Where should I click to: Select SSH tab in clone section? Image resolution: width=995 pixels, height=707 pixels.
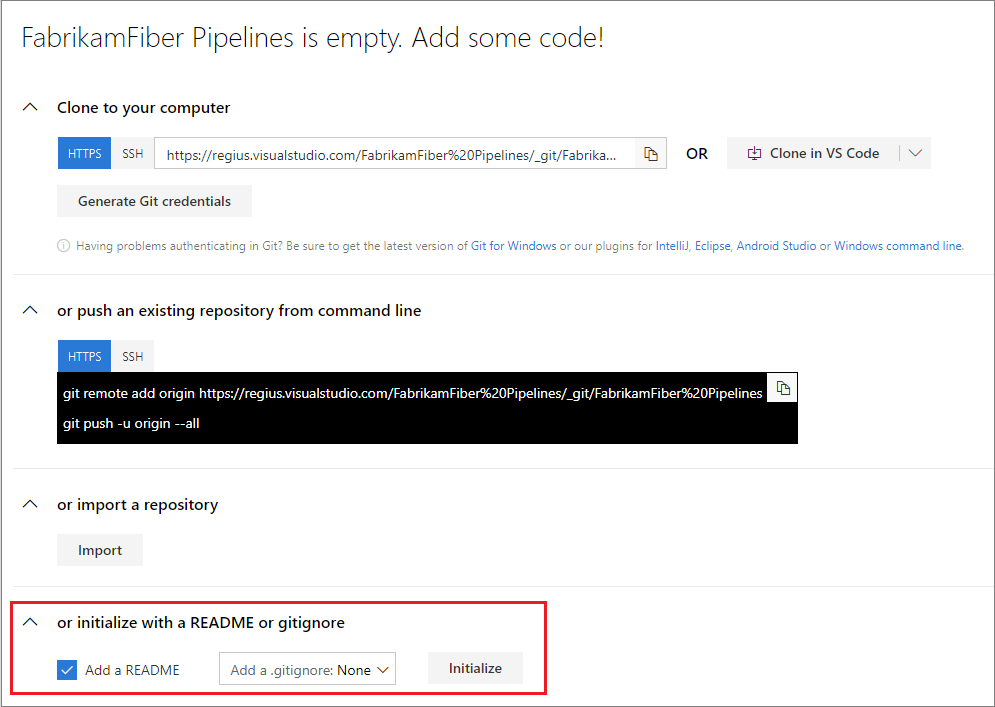click(133, 154)
